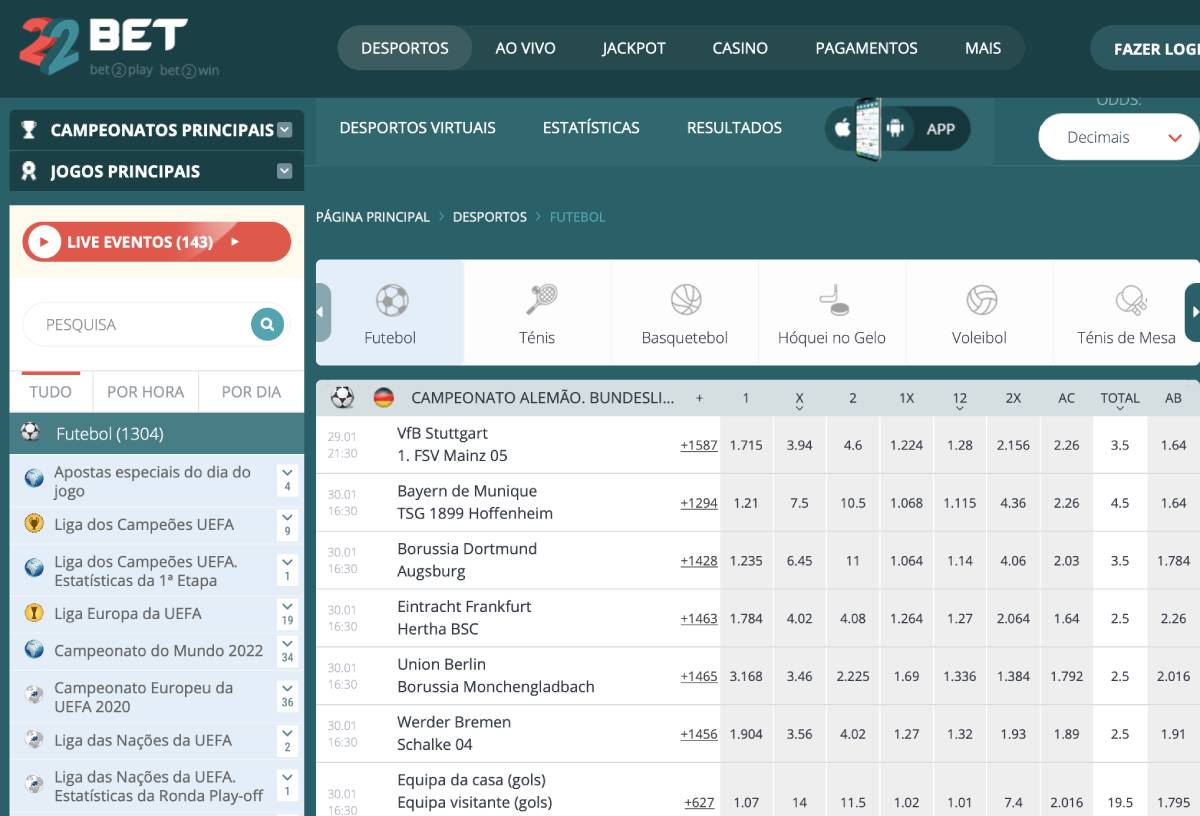Select the Futebol sport icon
Viewport: 1200px width, 816px height.
pyautogui.click(x=391, y=300)
